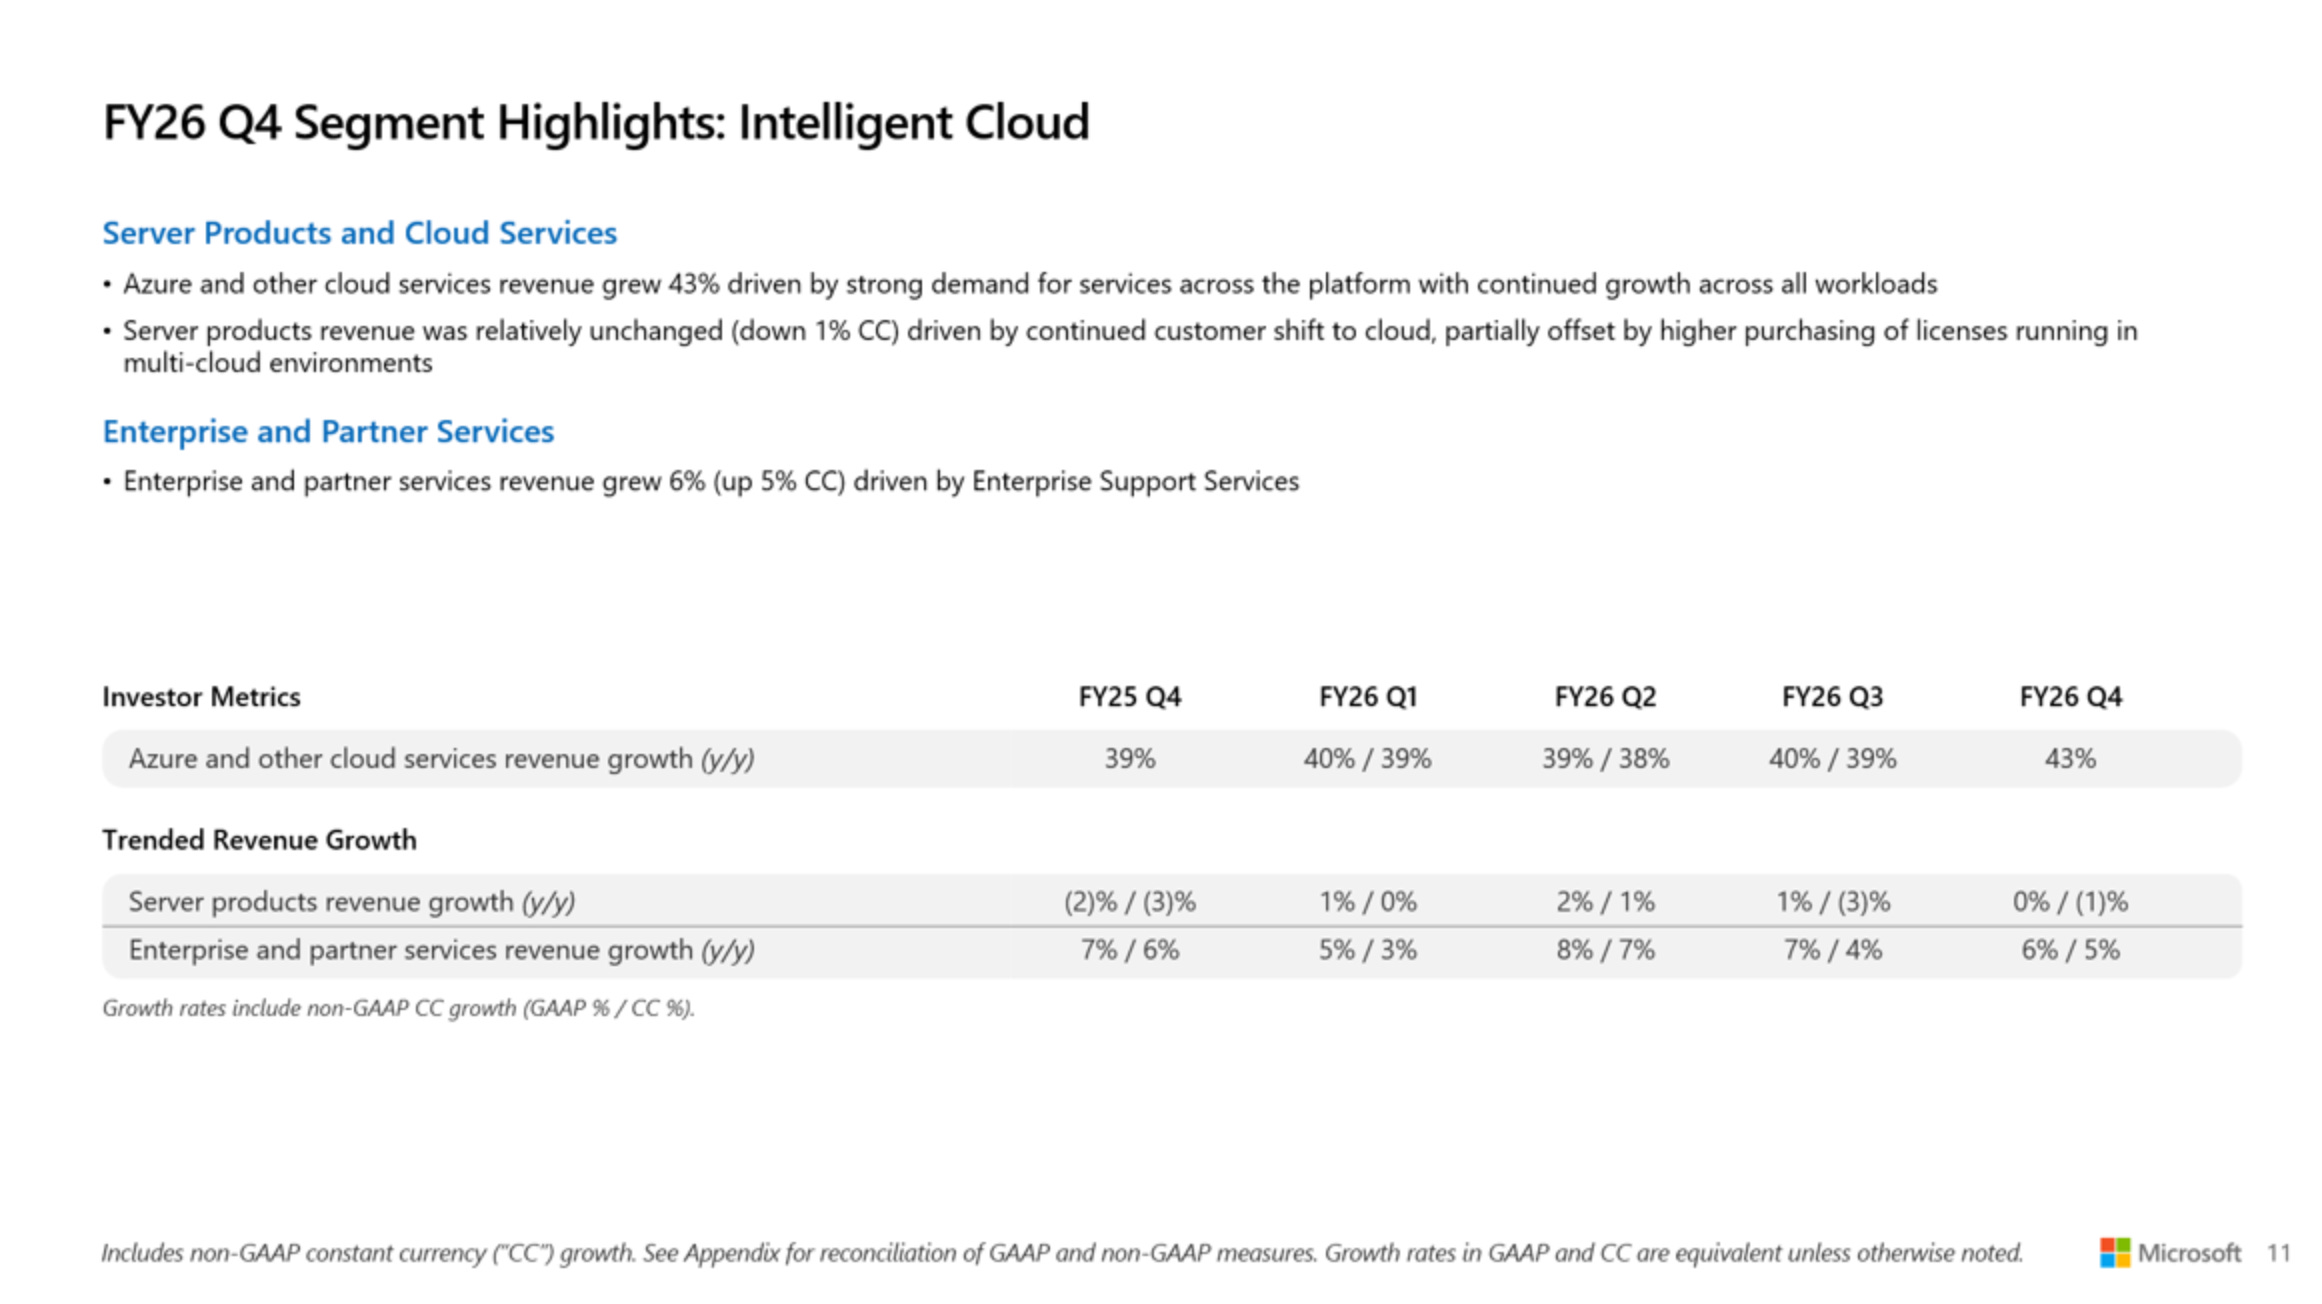Click Server Products and Cloud Services heading
2322x1304 pixels.
click(359, 233)
